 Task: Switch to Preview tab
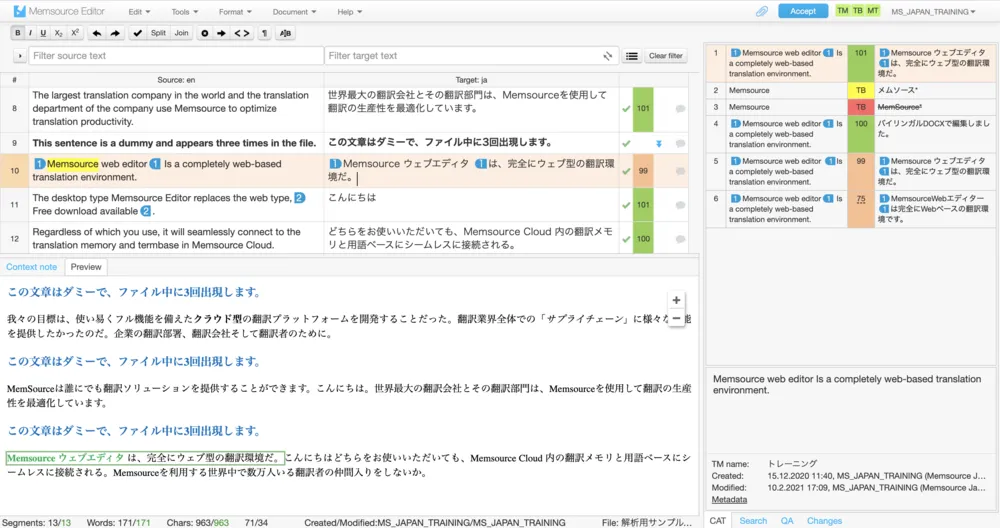[x=85, y=267]
